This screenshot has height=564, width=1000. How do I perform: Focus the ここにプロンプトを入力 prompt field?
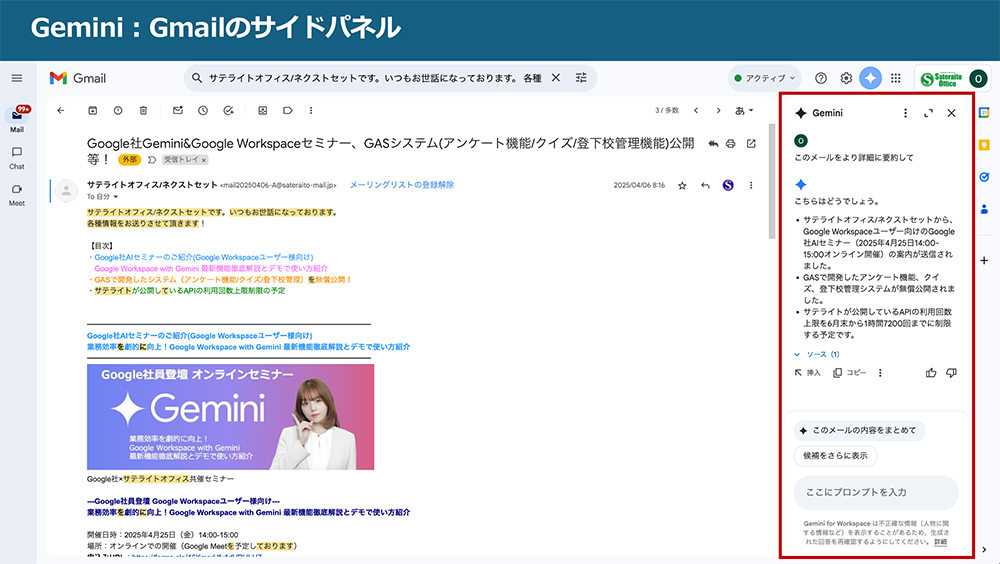876,492
